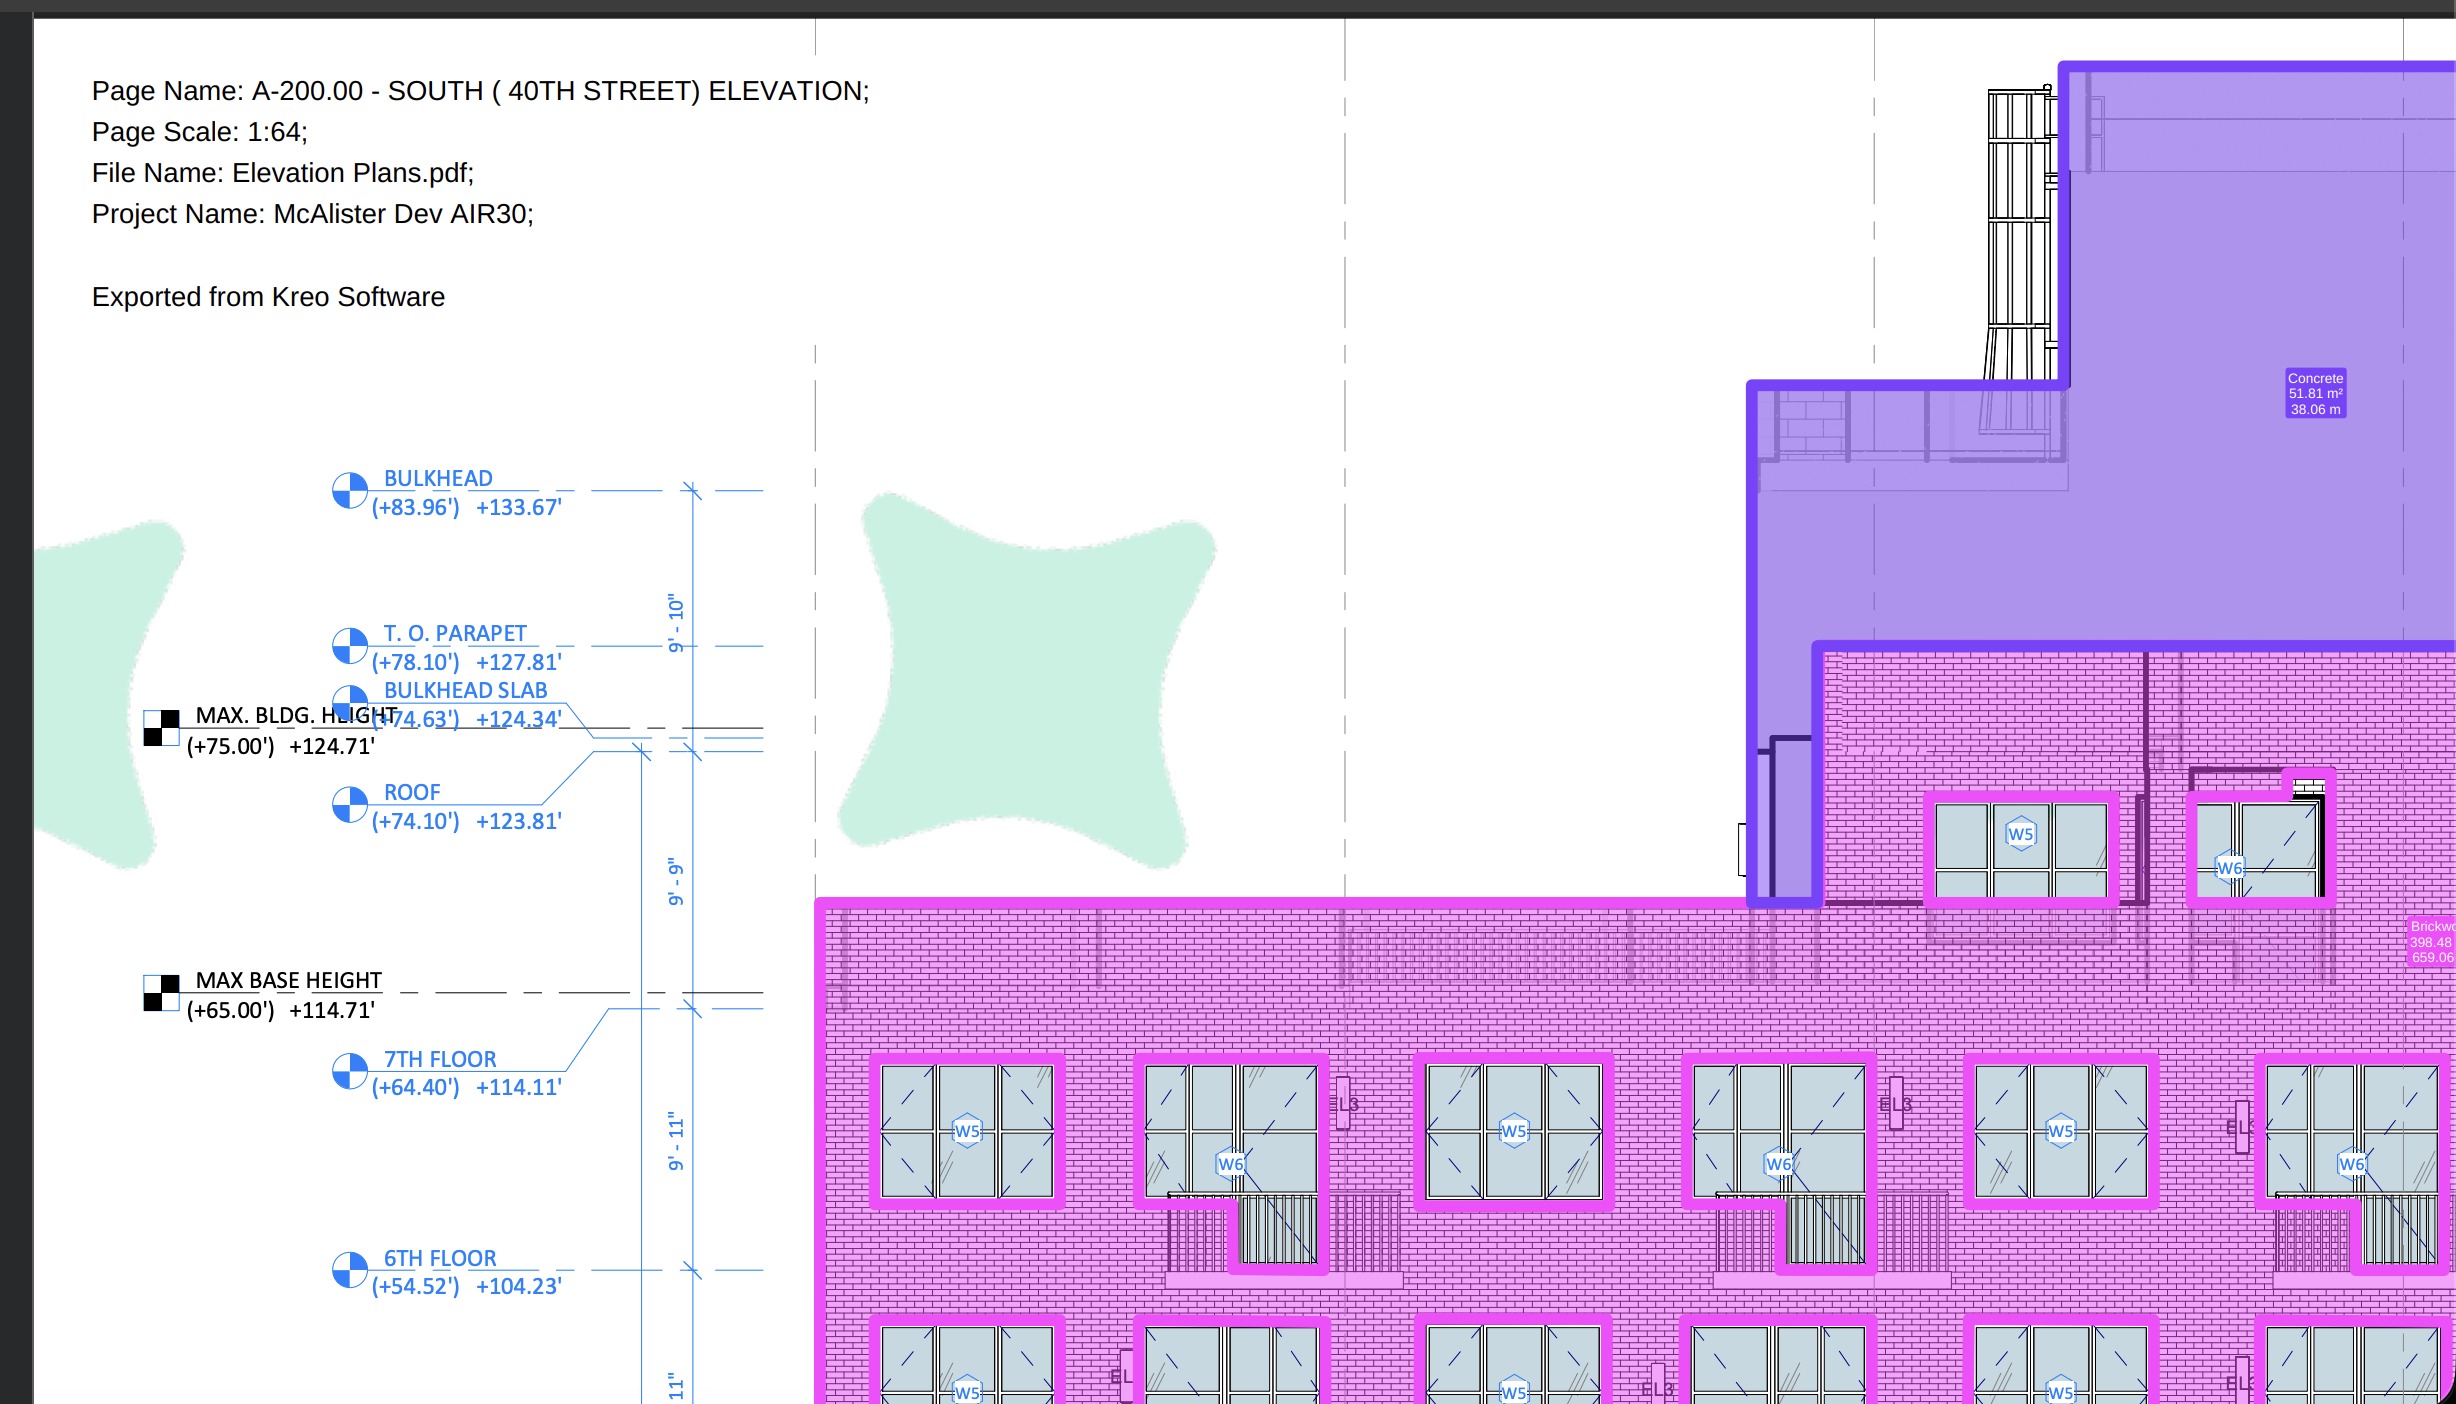
Task: Click the BULKHEAD level marker circle
Action: pos(350,491)
